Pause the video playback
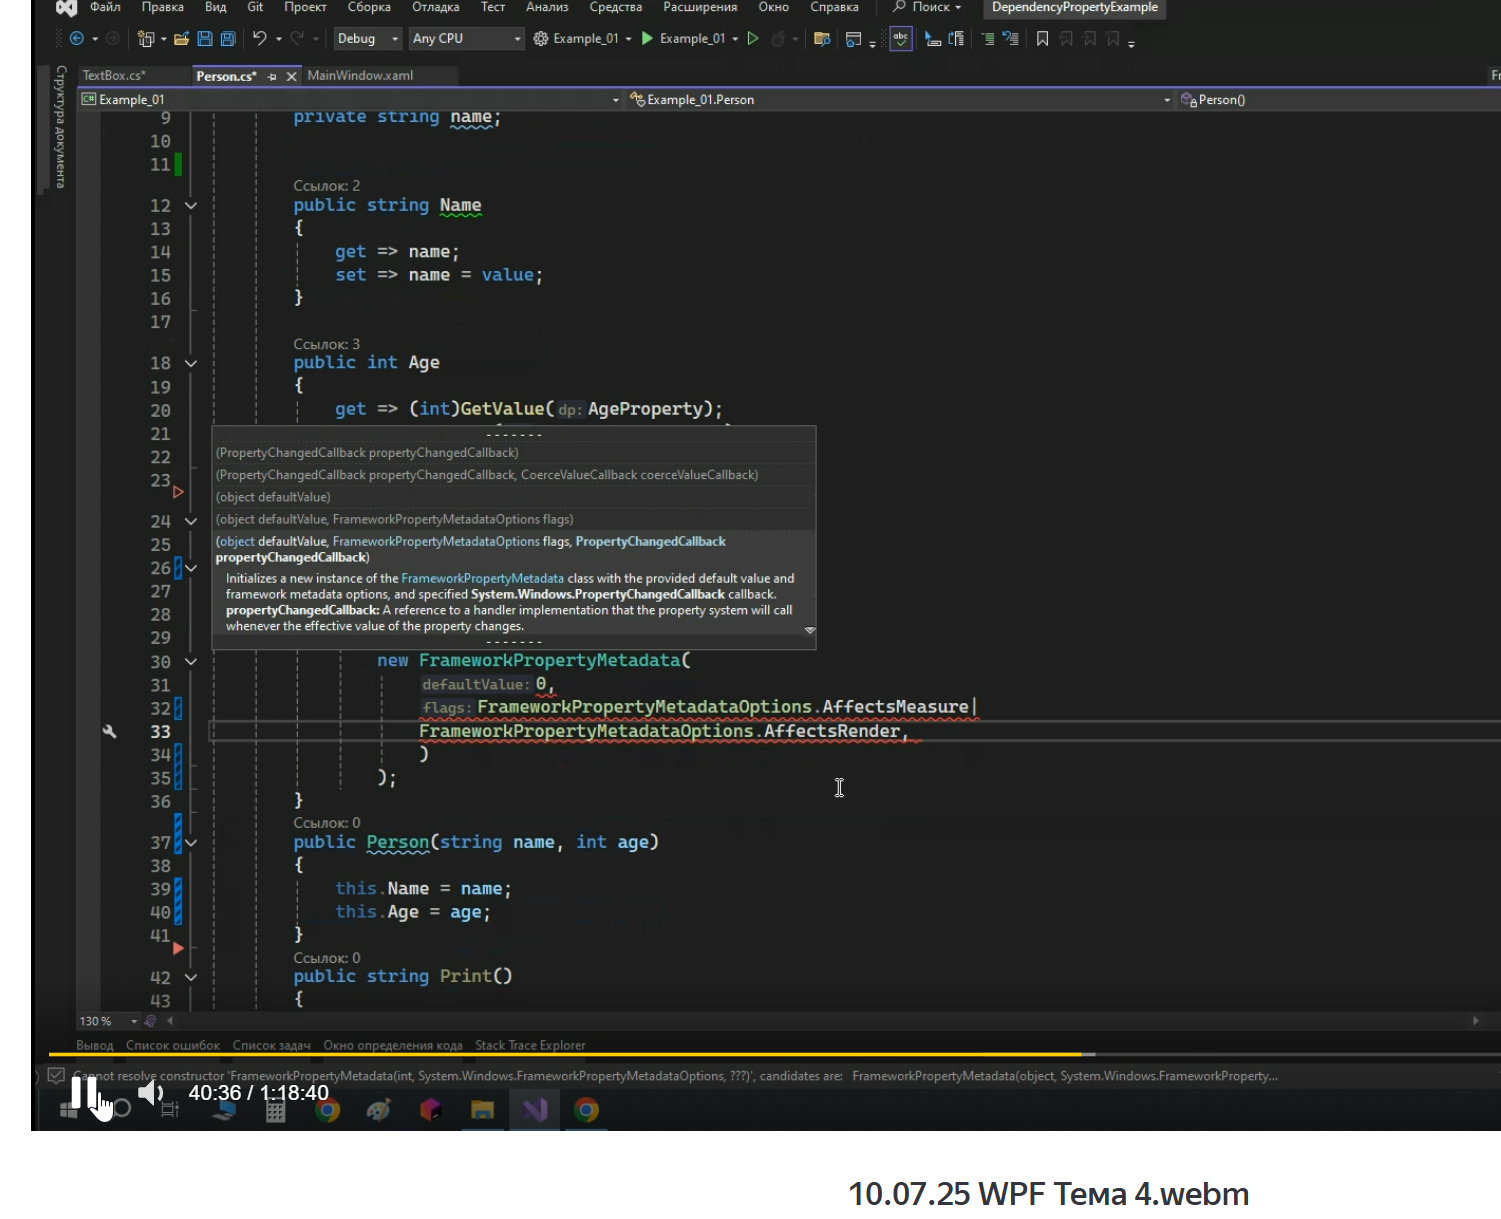The height and width of the screenshot is (1219, 1501). tap(84, 1093)
